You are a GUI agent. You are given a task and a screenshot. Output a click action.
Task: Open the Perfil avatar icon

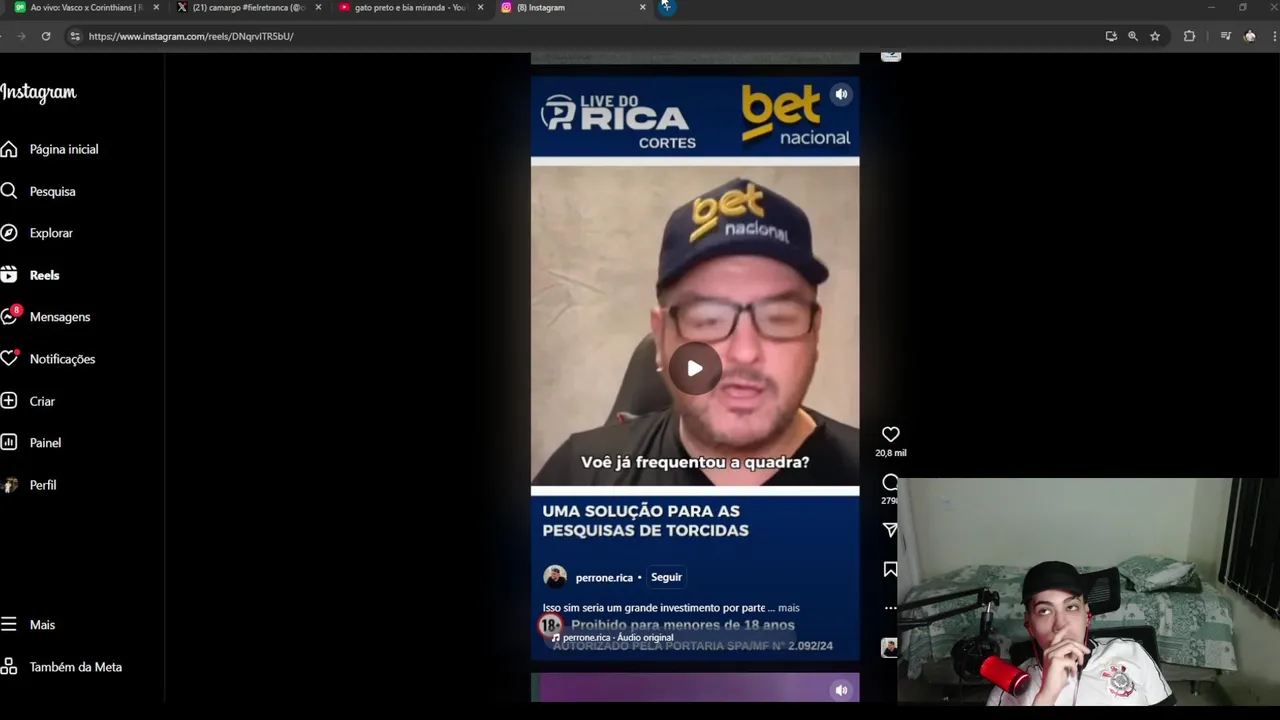pyautogui.click(x=10, y=485)
